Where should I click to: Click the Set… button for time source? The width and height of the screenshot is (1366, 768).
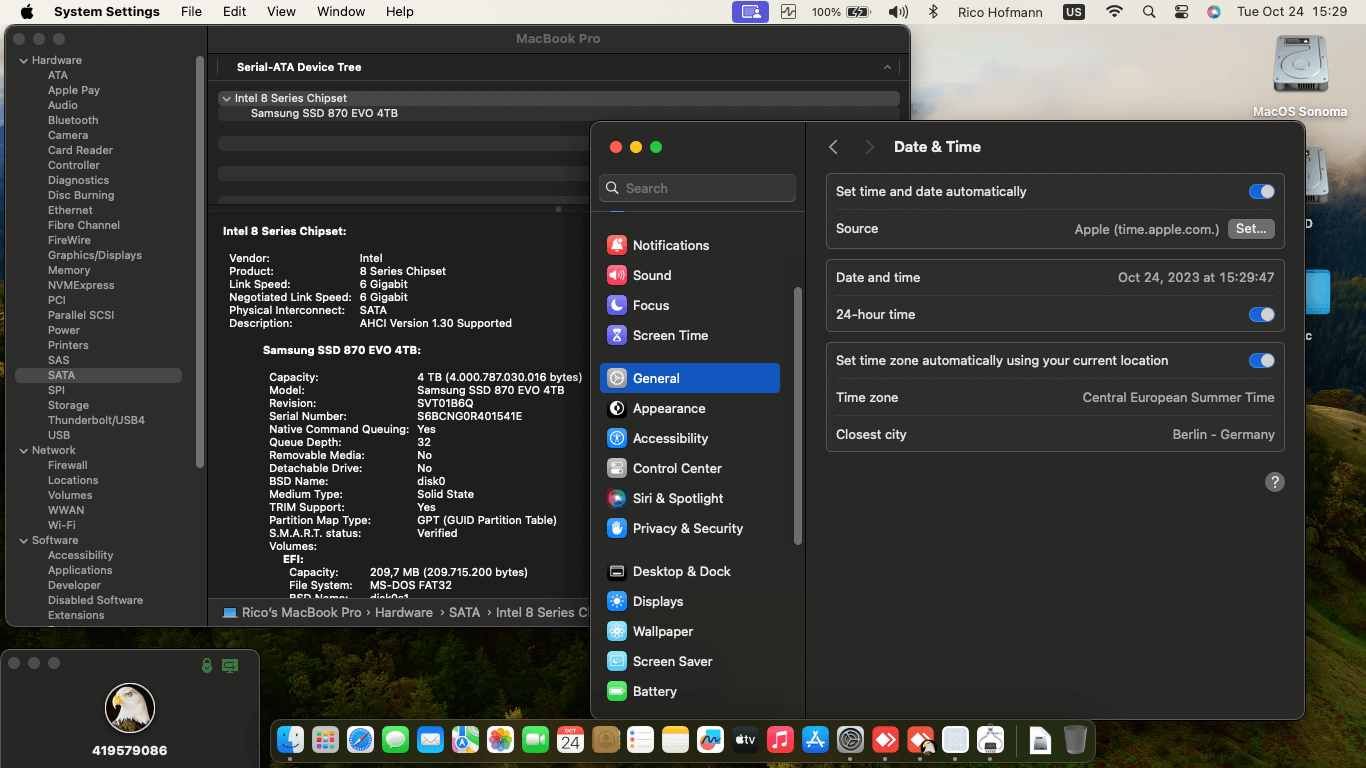tap(1251, 229)
